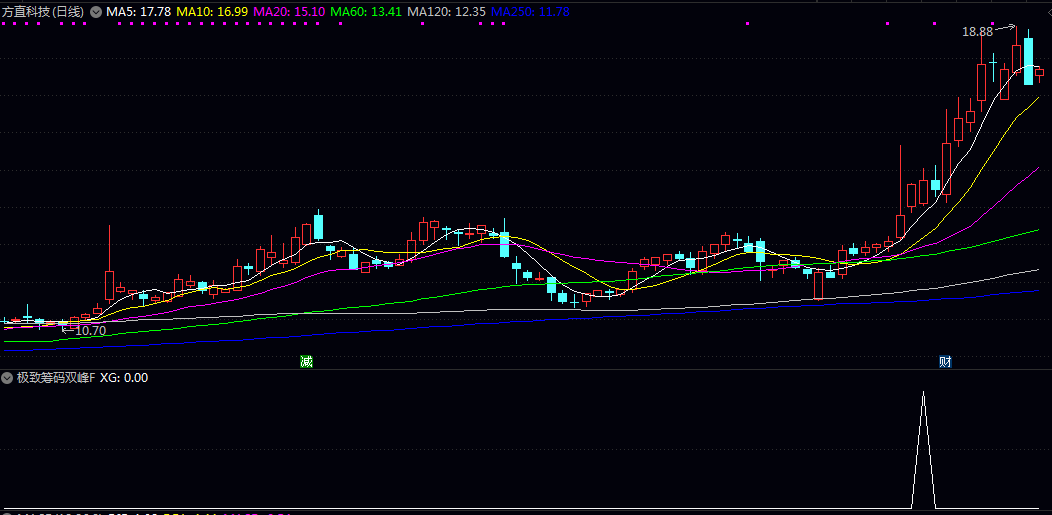
Task: Open the main chart indicator dropdown arrow
Action: (96, 11)
